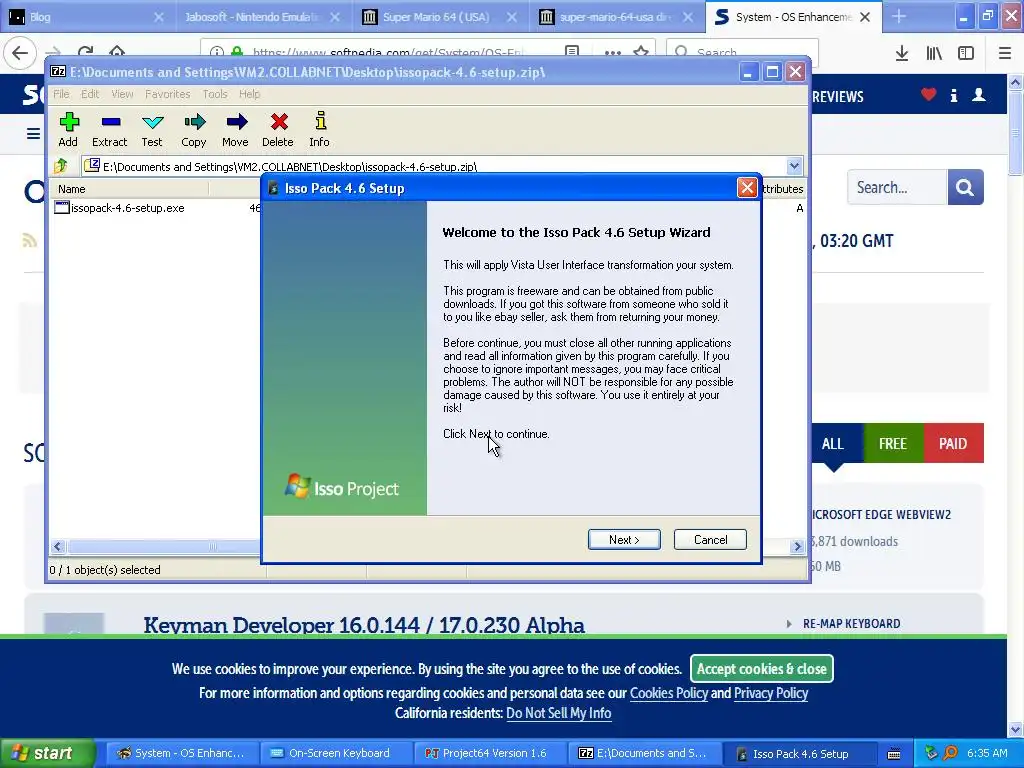Click Softpedia user account icon
Image resolution: width=1024 pixels, height=768 pixels.
point(979,95)
